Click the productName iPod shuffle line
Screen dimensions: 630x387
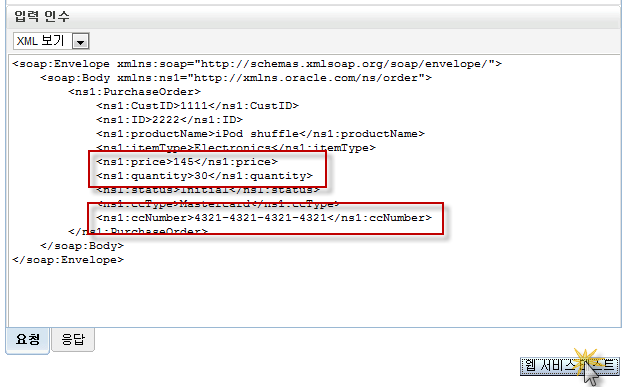[260, 134]
